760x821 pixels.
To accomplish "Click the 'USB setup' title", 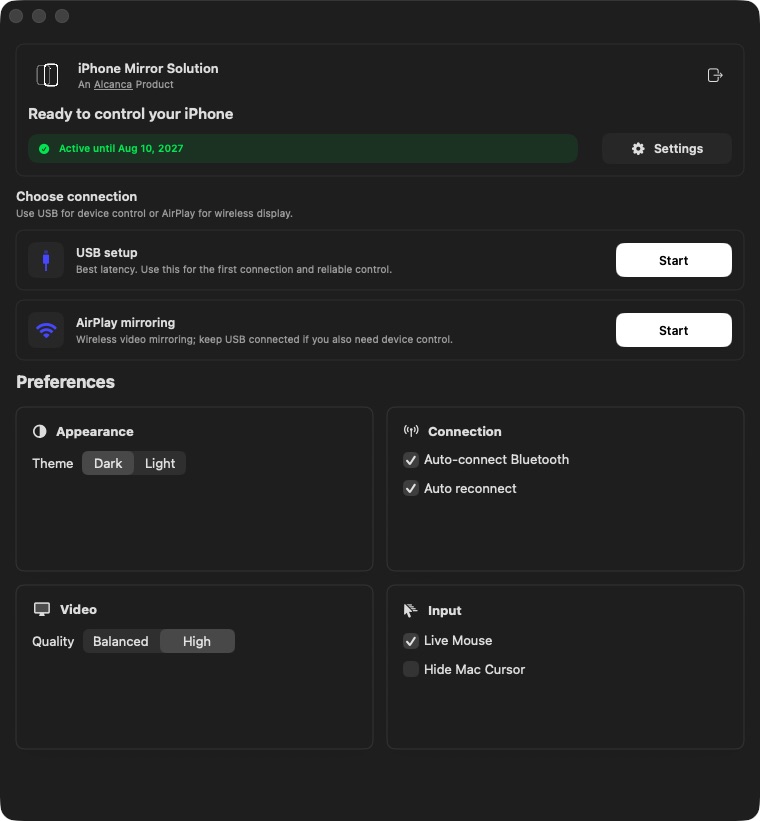I will (106, 253).
